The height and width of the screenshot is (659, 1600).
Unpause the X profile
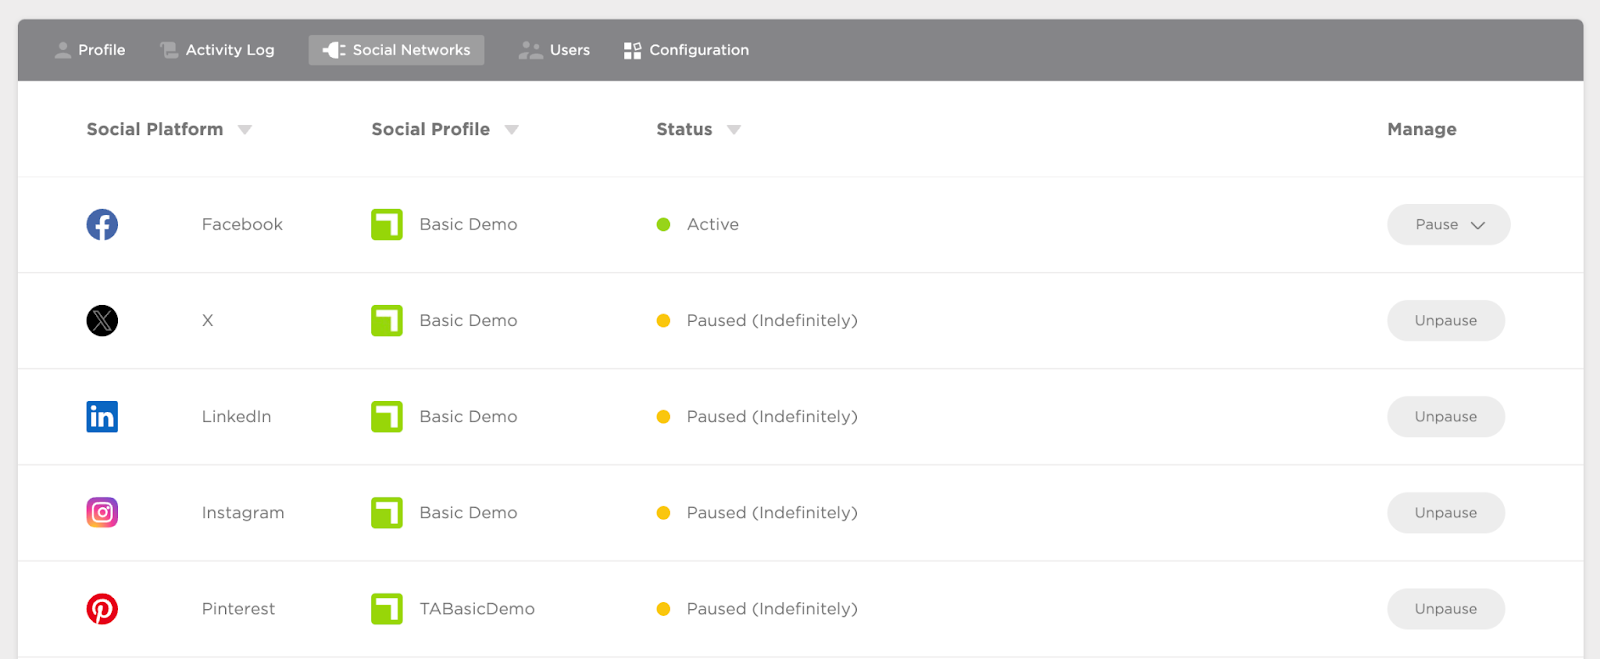(1445, 321)
